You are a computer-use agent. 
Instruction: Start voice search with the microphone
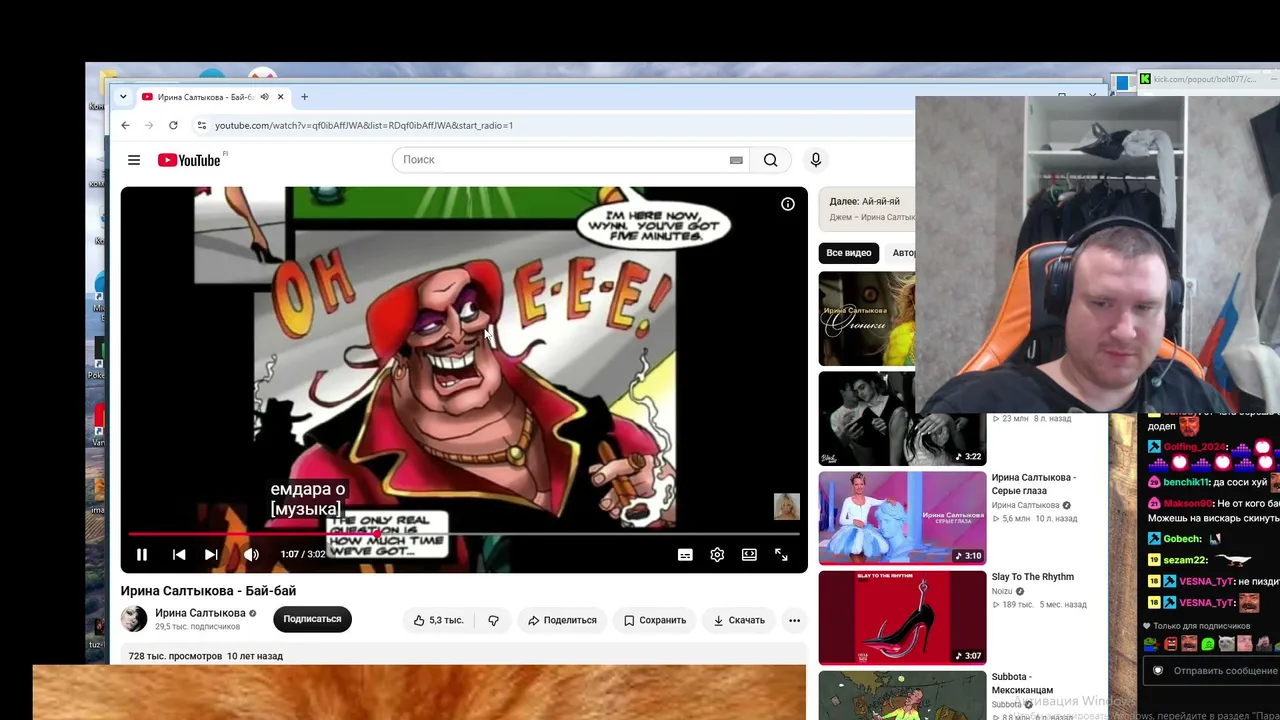pos(816,160)
